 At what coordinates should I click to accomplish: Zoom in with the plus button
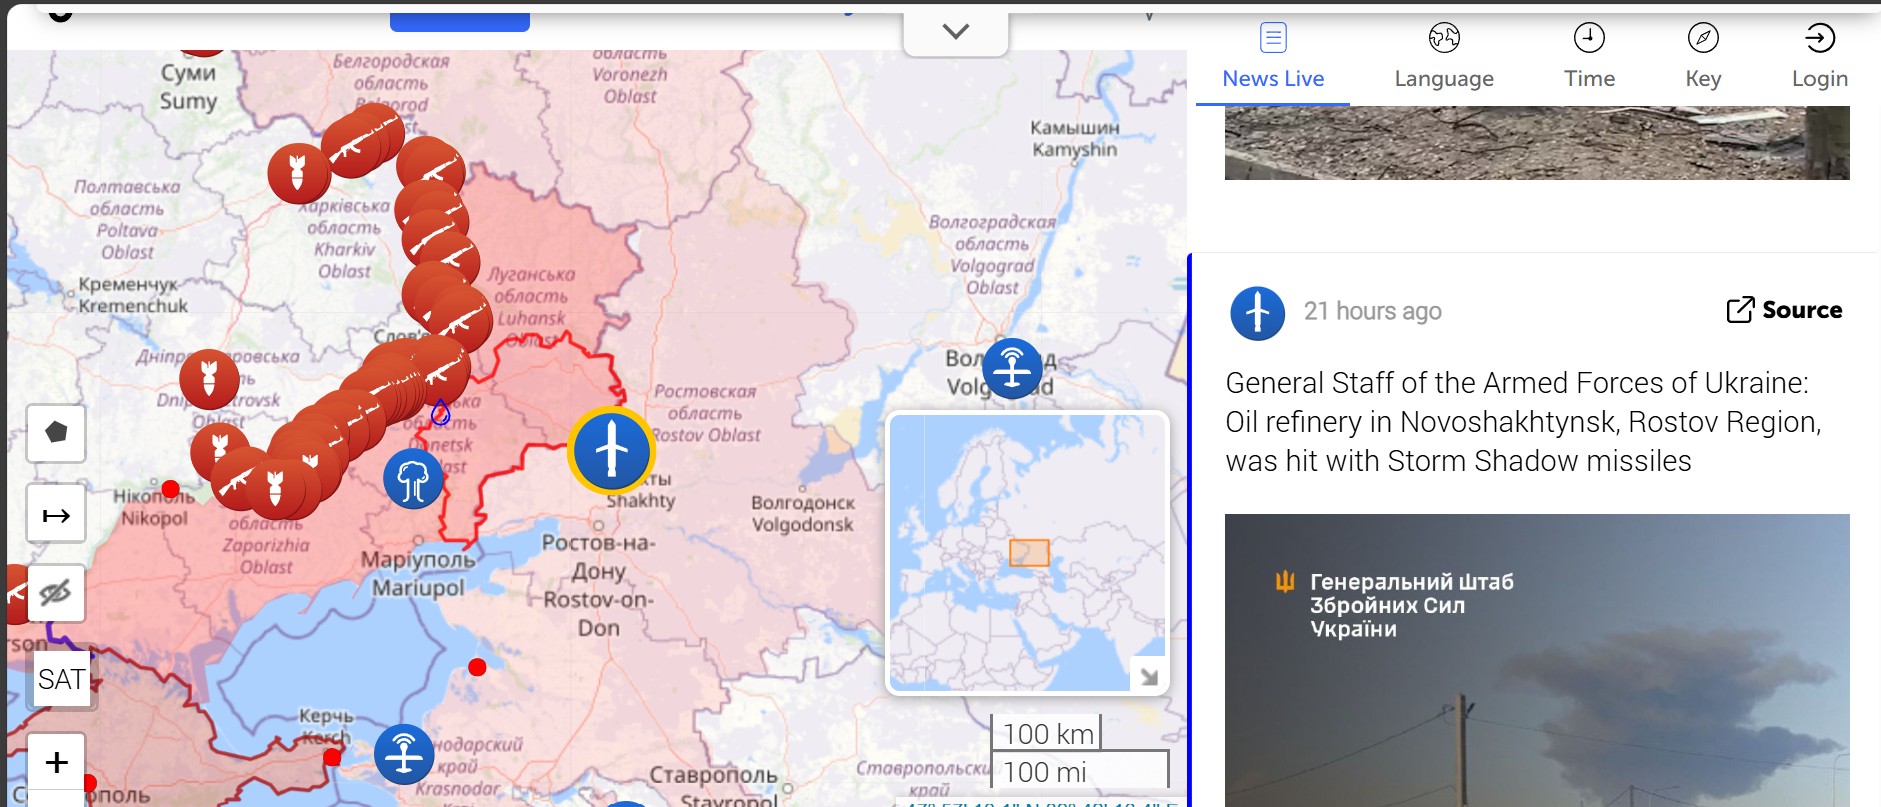click(56, 762)
